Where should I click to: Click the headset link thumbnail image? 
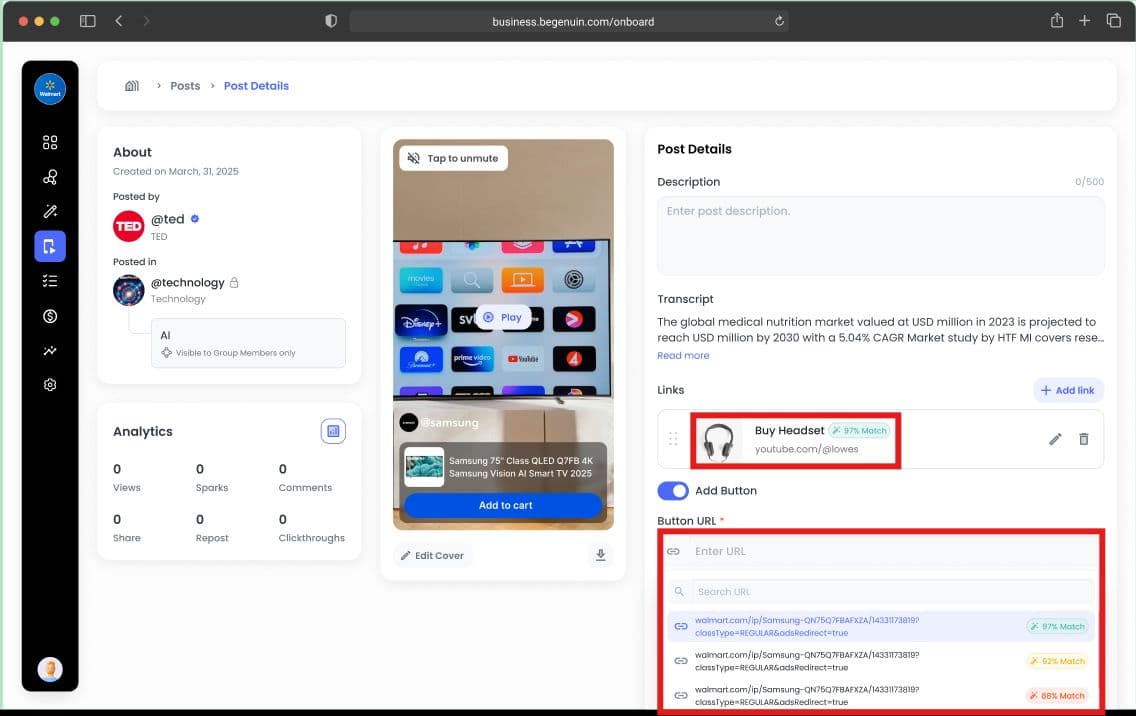click(718, 440)
